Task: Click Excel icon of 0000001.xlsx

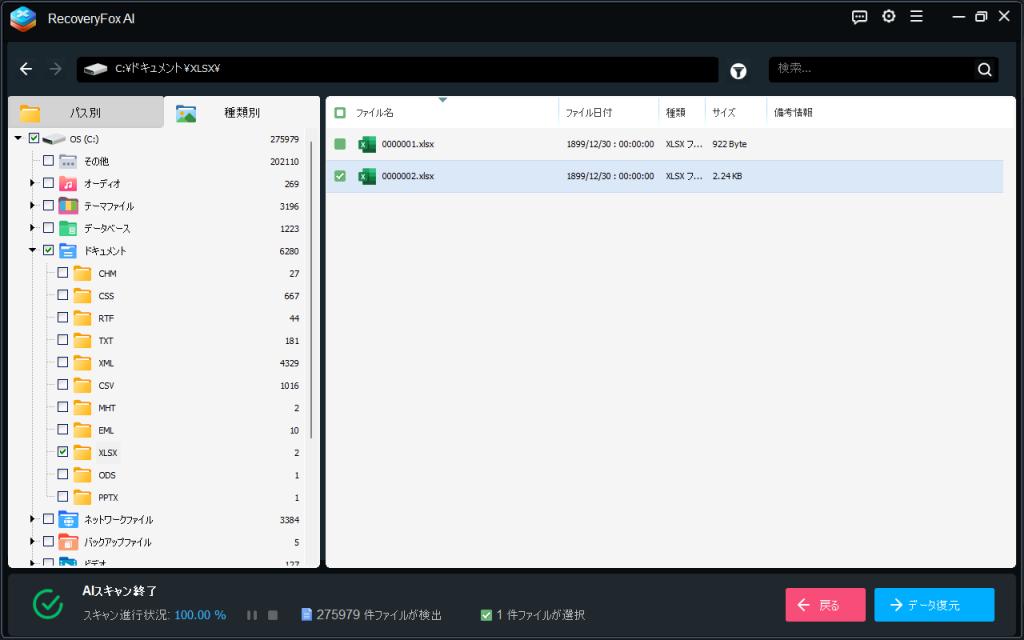Action: pyautogui.click(x=367, y=144)
